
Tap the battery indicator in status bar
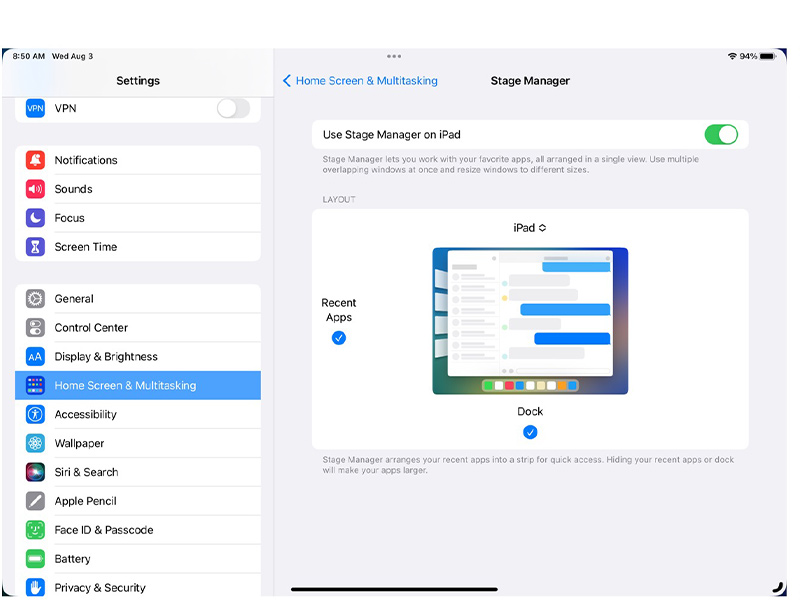point(767,56)
